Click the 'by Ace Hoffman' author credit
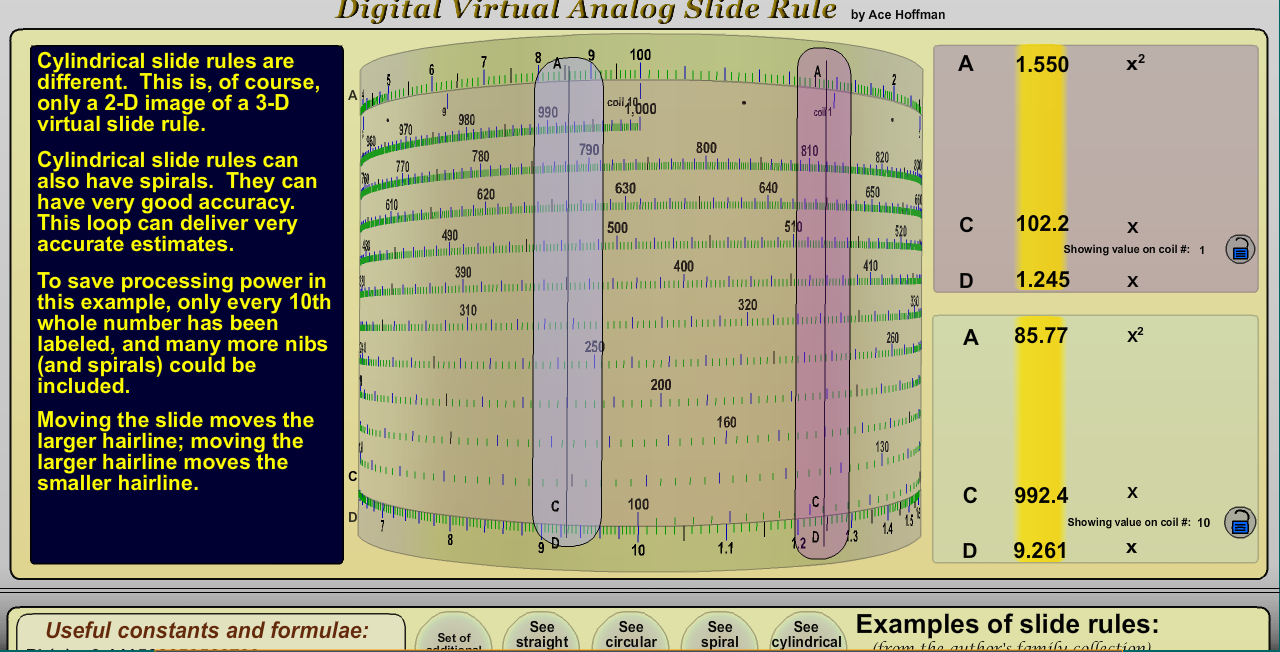This screenshot has height=652, width=1280. click(897, 14)
